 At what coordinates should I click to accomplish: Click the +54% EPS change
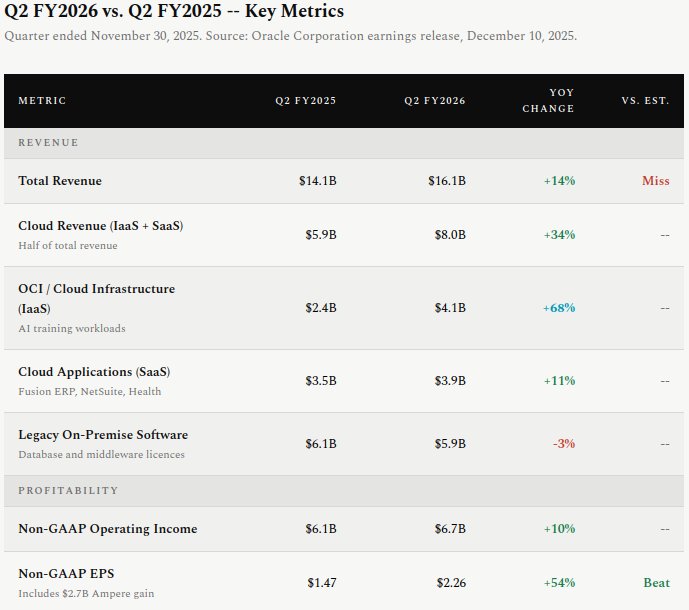point(559,583)
